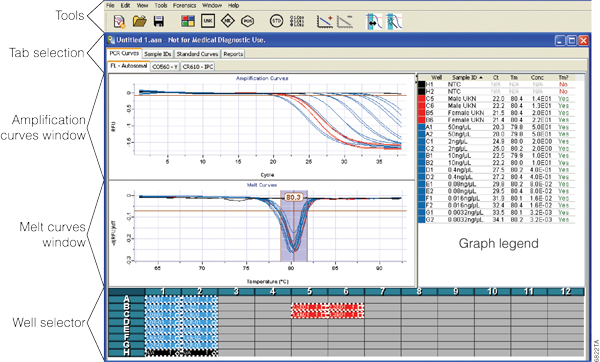Select the CO560 - Y channel tab
The width and height of the screenshot is (600, 362).
pos(165,67)
